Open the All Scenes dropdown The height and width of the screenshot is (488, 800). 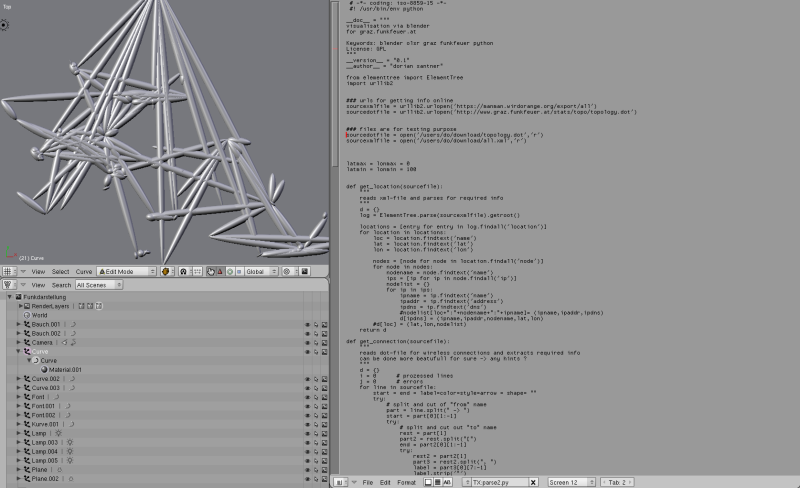coord(97,285)
